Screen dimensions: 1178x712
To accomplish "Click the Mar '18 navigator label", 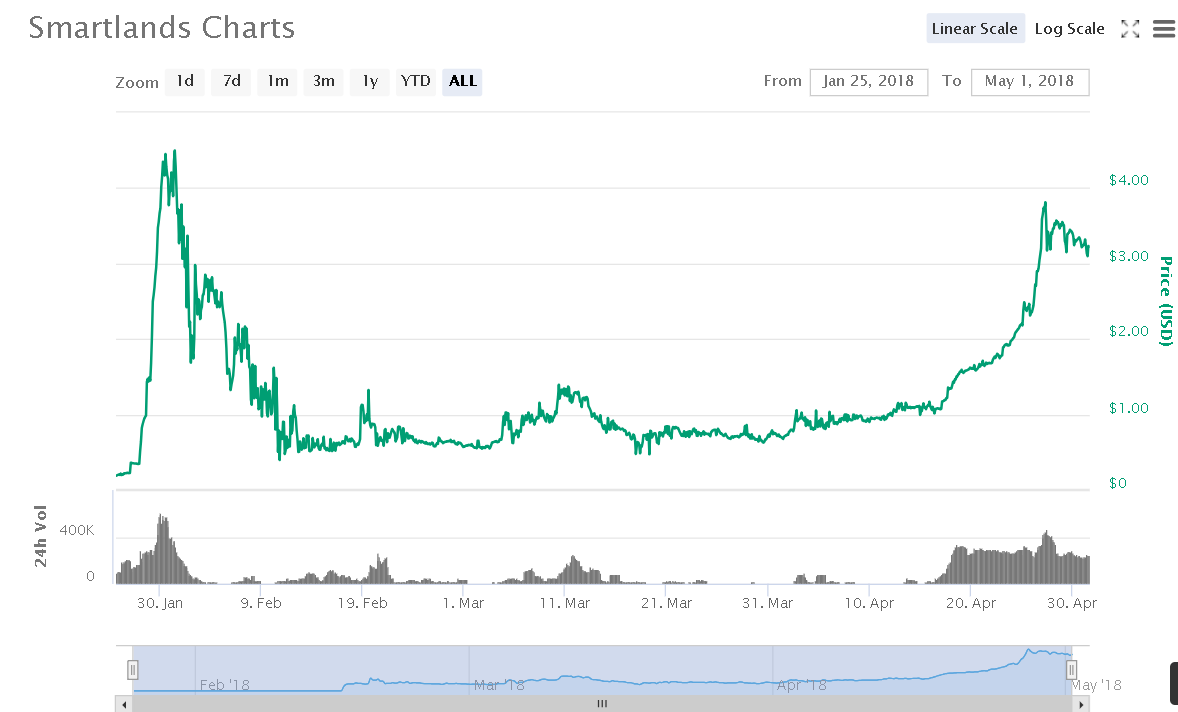I will tap(499, 685).
